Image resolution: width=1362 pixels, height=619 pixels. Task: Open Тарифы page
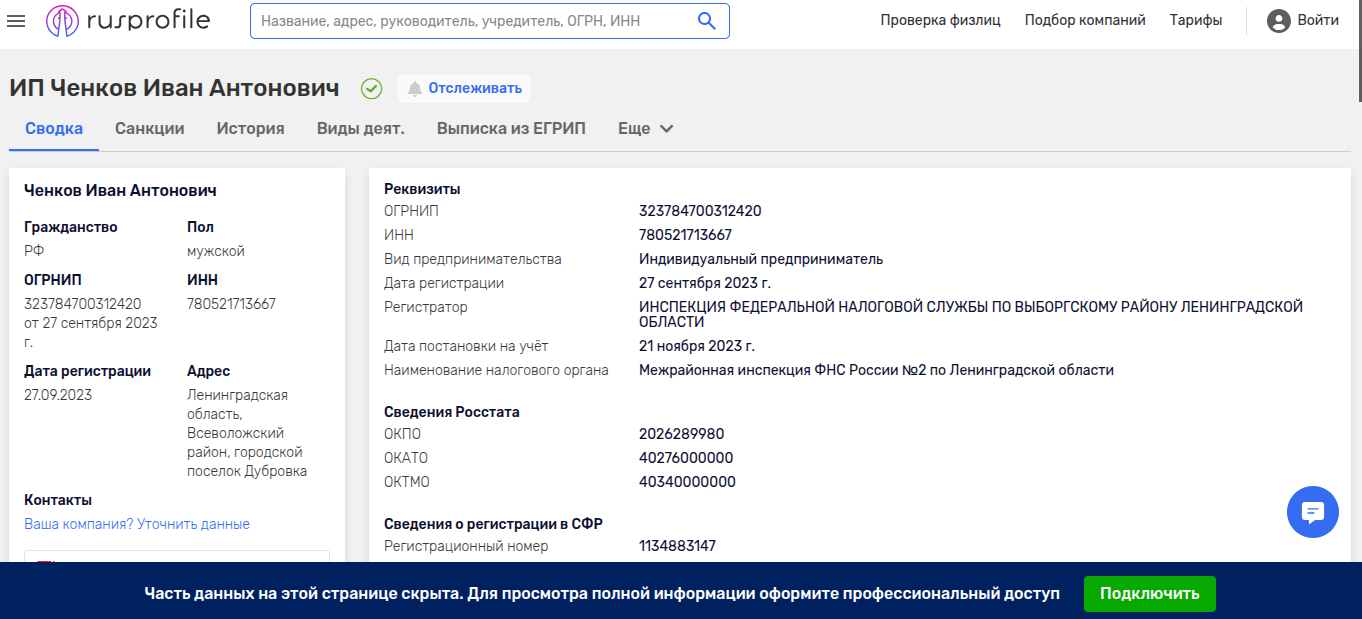click(x=1196, y=20)
